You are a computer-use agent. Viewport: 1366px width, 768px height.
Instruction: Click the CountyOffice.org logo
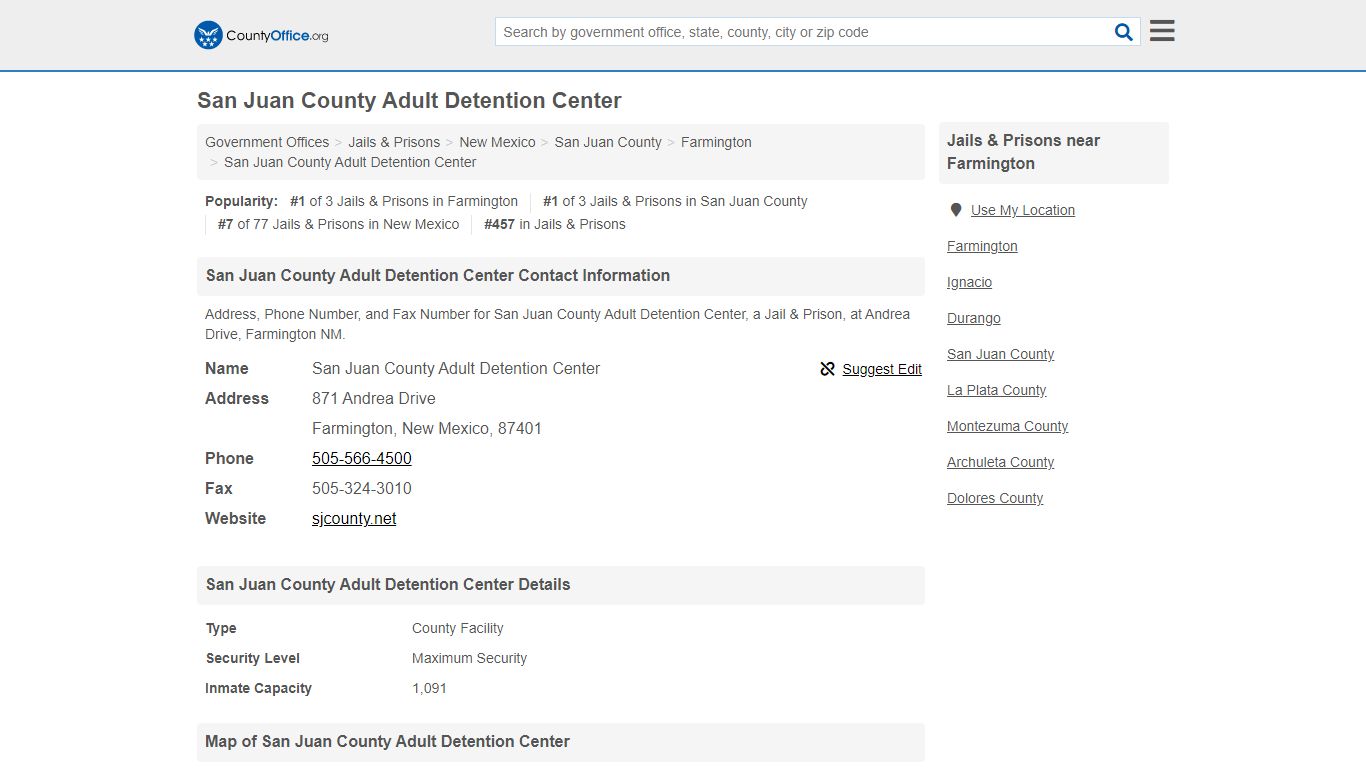click(261, 35)
